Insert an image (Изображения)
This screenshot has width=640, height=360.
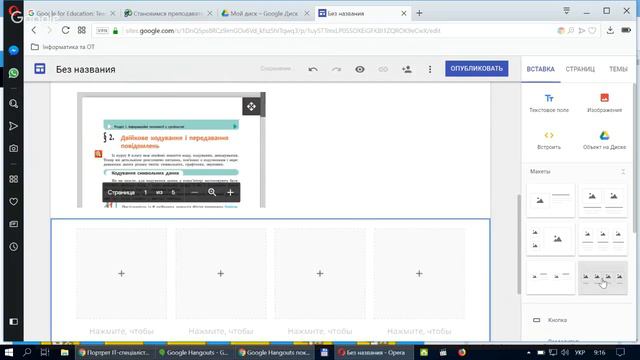(x=604, y=103)
